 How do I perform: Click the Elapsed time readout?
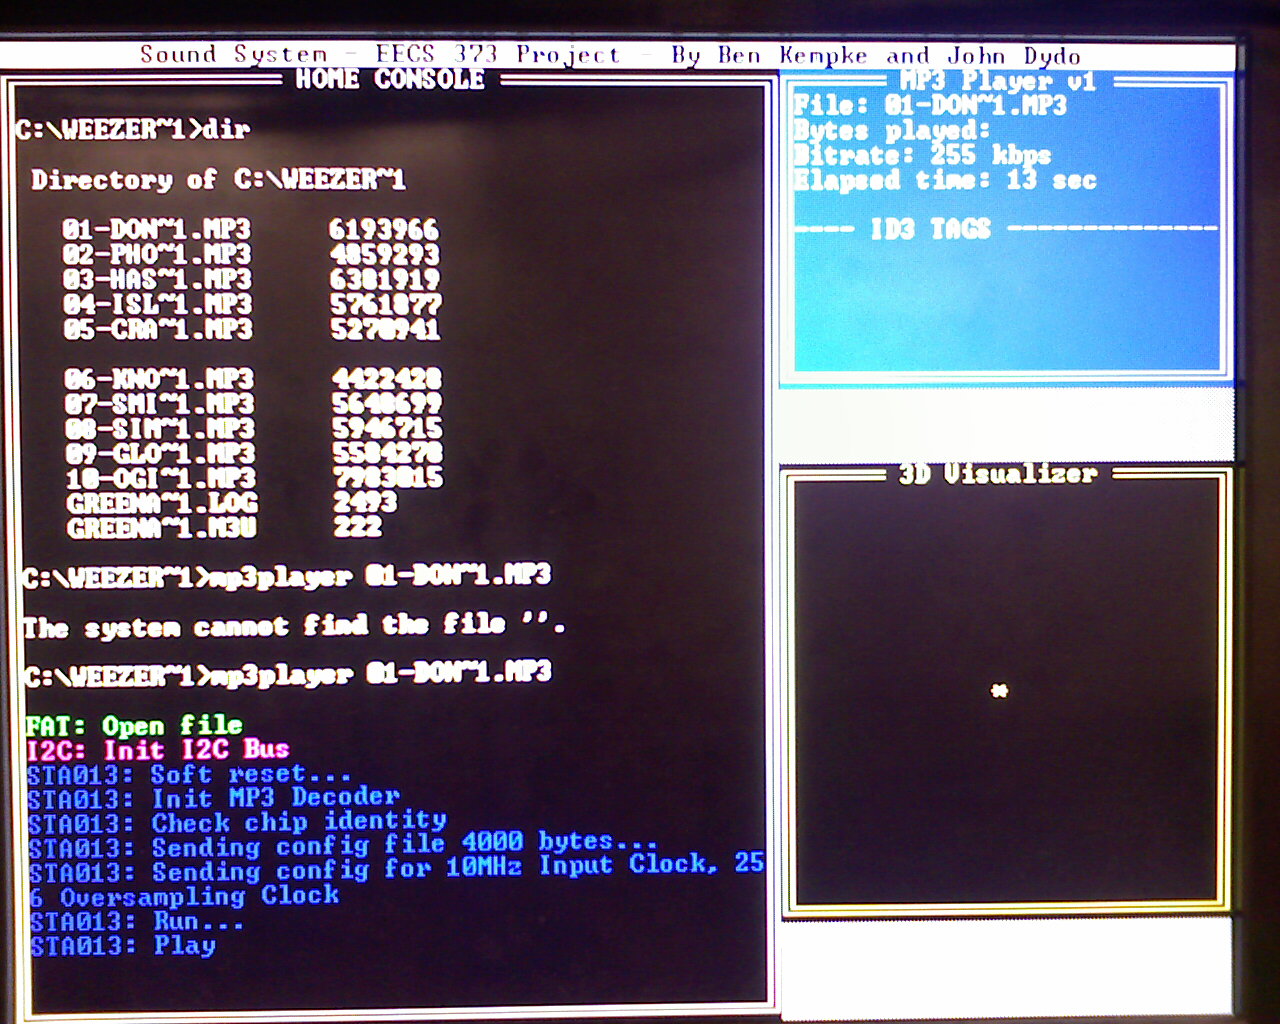click(x=945, y=180)
